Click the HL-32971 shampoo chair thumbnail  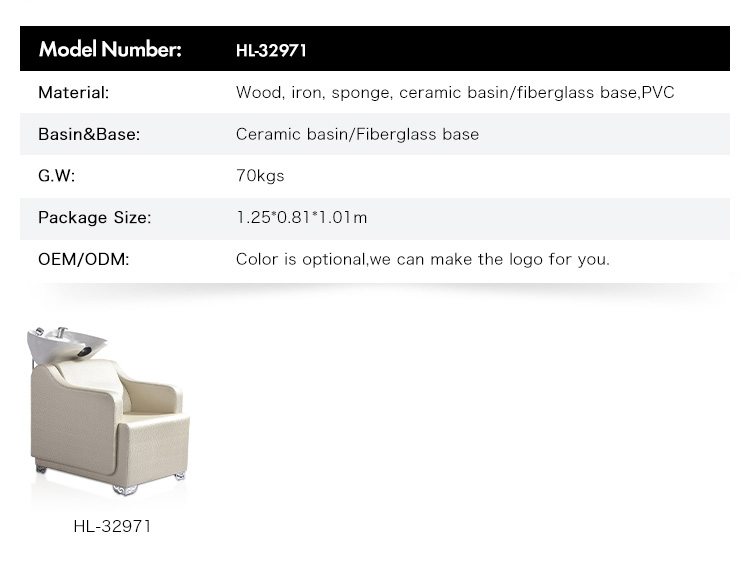(109, 411)
